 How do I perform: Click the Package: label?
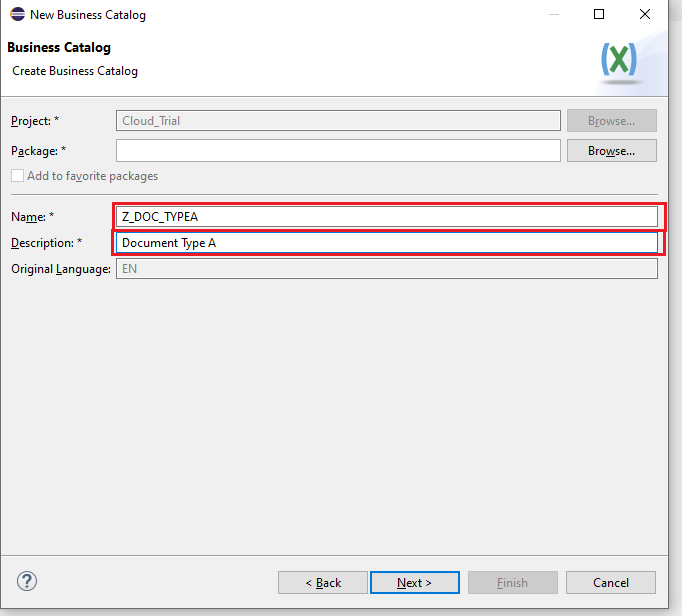click(38, 151)
